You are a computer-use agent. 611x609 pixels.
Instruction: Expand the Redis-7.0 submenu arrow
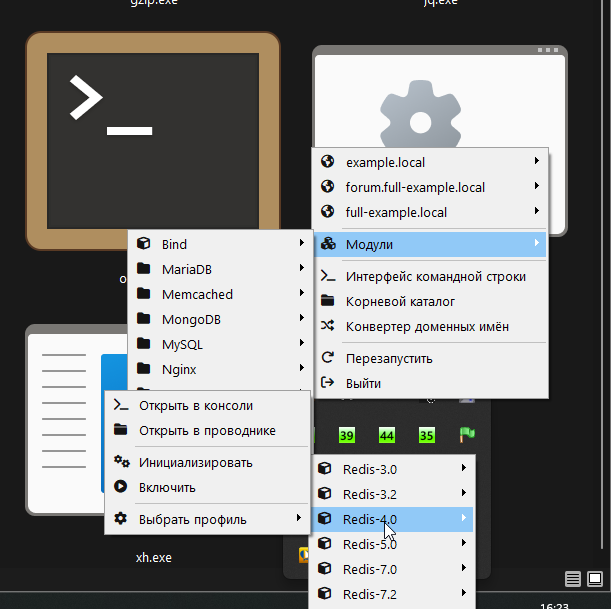click(x=462, y=569)
